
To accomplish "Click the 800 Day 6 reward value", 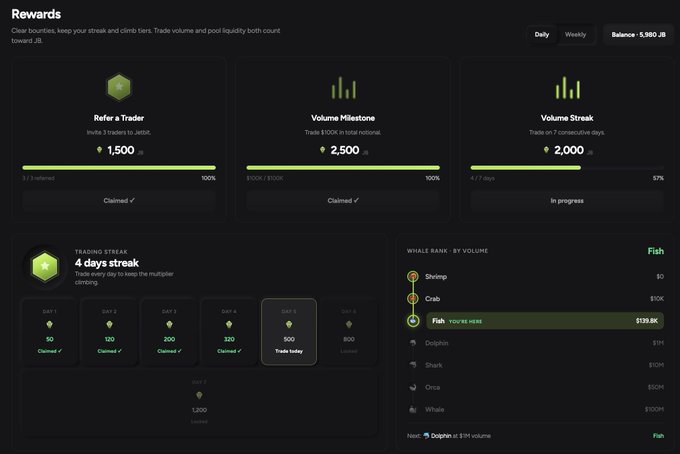I will pos(349,339).
